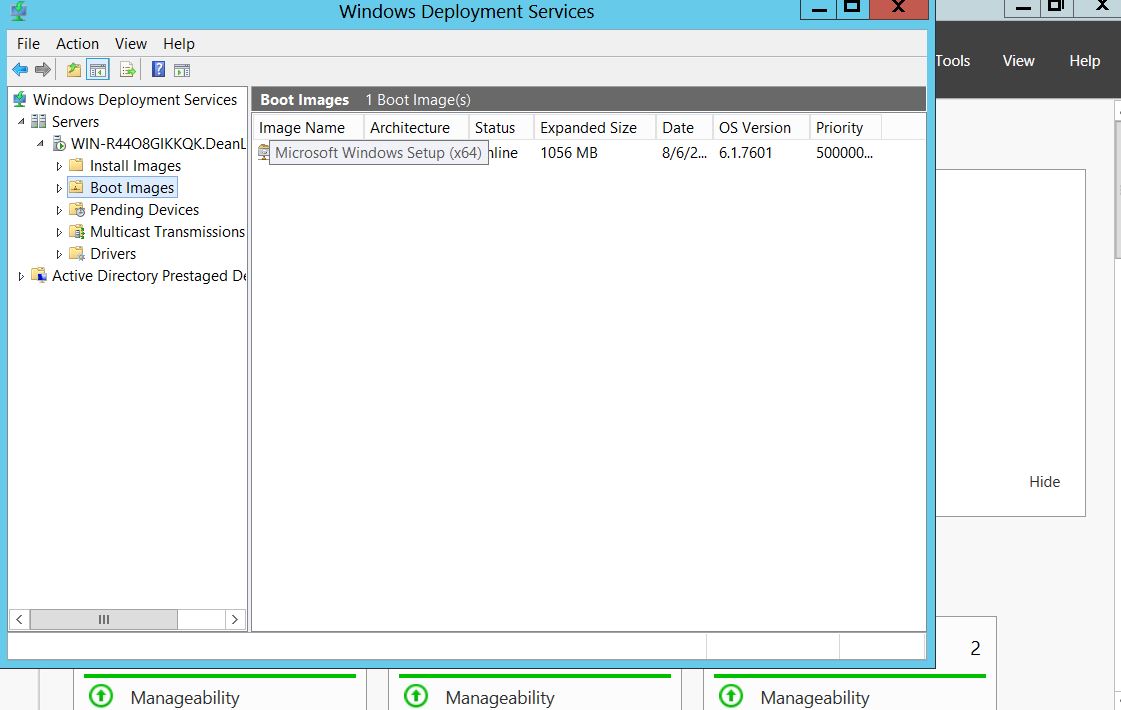Sort by the Status column header

pyautogui.click(x=501, y=127)
